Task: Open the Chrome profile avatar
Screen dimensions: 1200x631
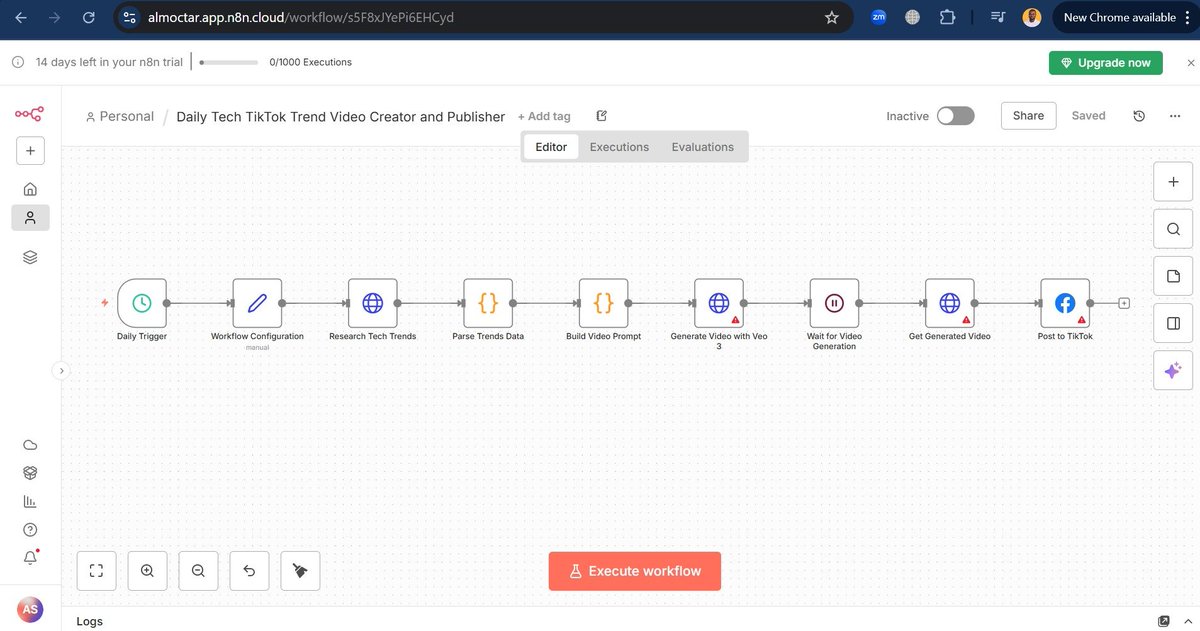Action: [x=1033, y=17]
